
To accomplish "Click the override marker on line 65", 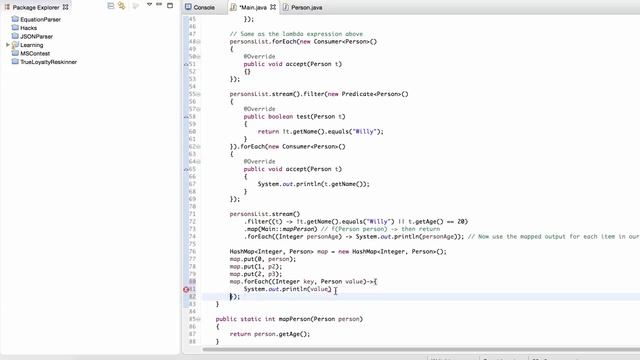I will pyautogui.click(x=186, y=169).
